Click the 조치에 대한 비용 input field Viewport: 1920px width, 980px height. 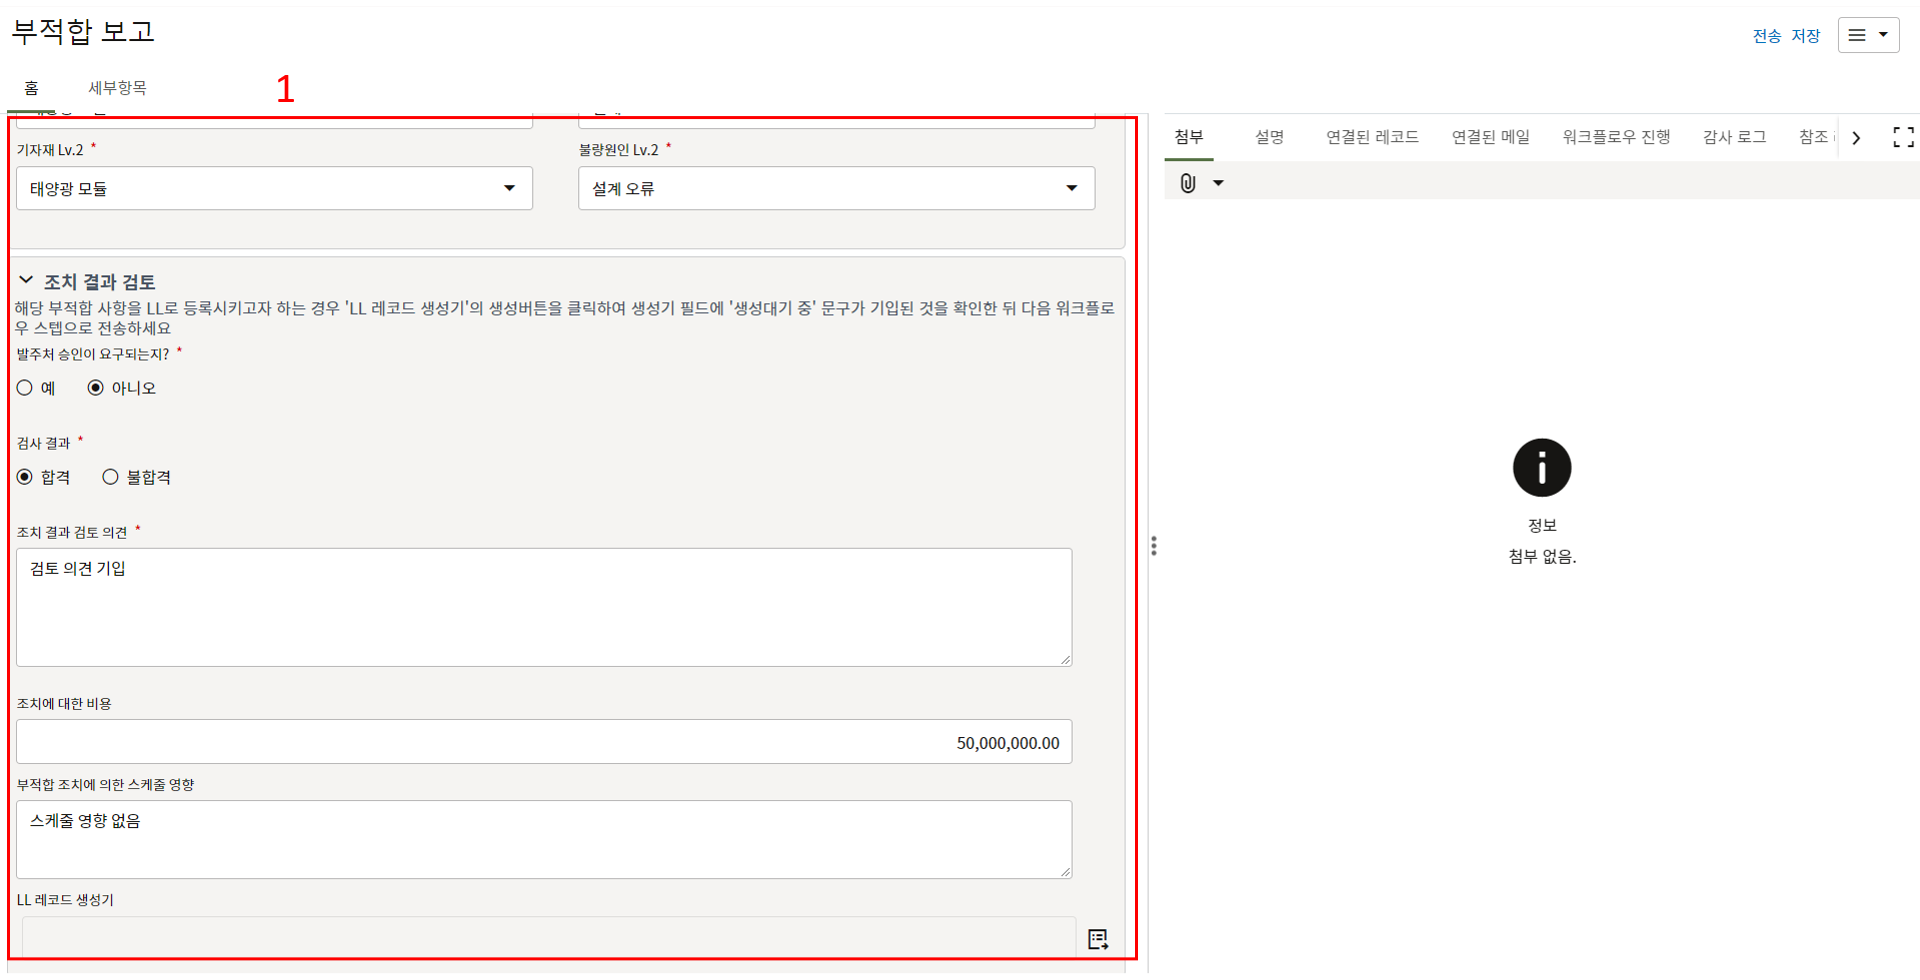(x=544, y=742)
